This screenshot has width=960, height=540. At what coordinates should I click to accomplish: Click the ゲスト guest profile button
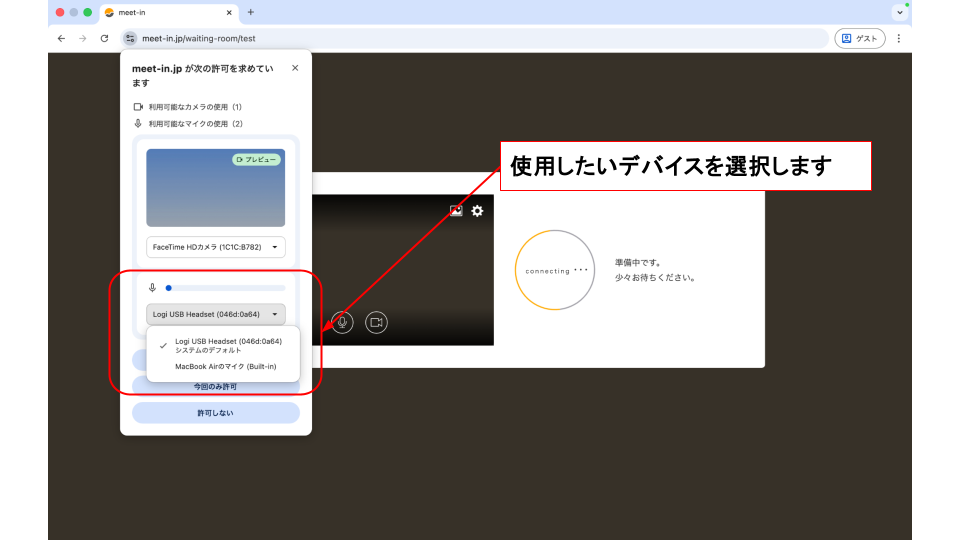click(x=859, y=38)
